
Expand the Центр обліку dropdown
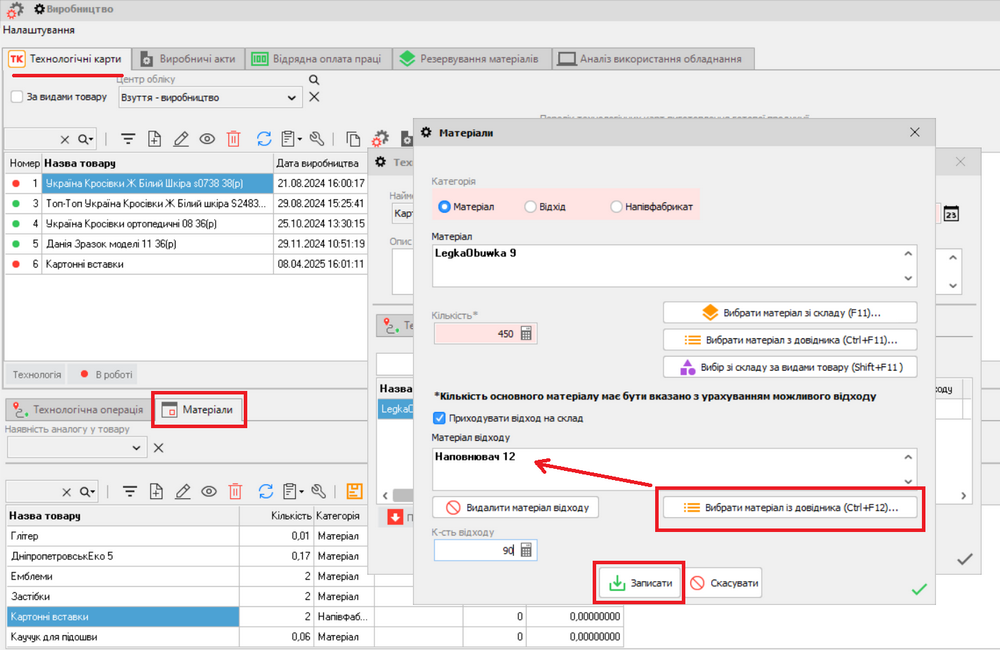tap(292, 98)
